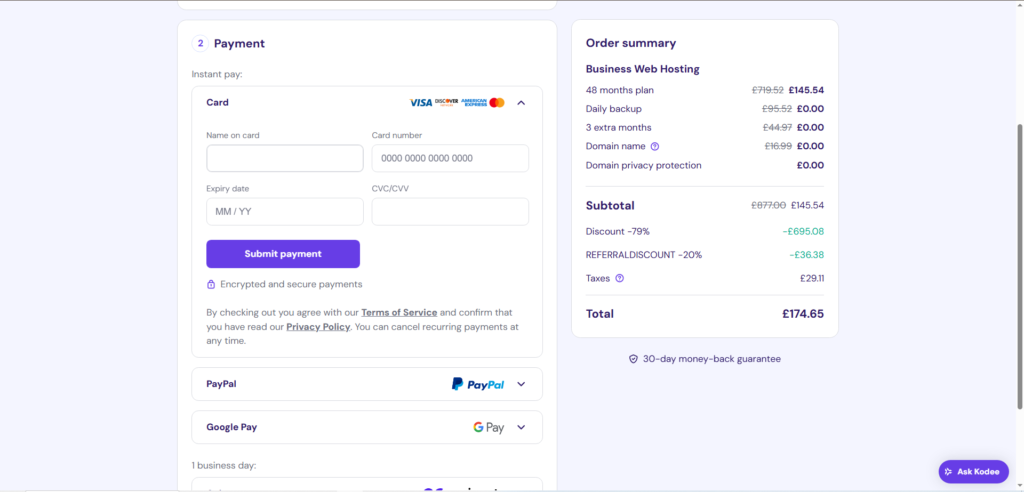Click the Submit payment button
1024x492 pixels.
[283, 254]
